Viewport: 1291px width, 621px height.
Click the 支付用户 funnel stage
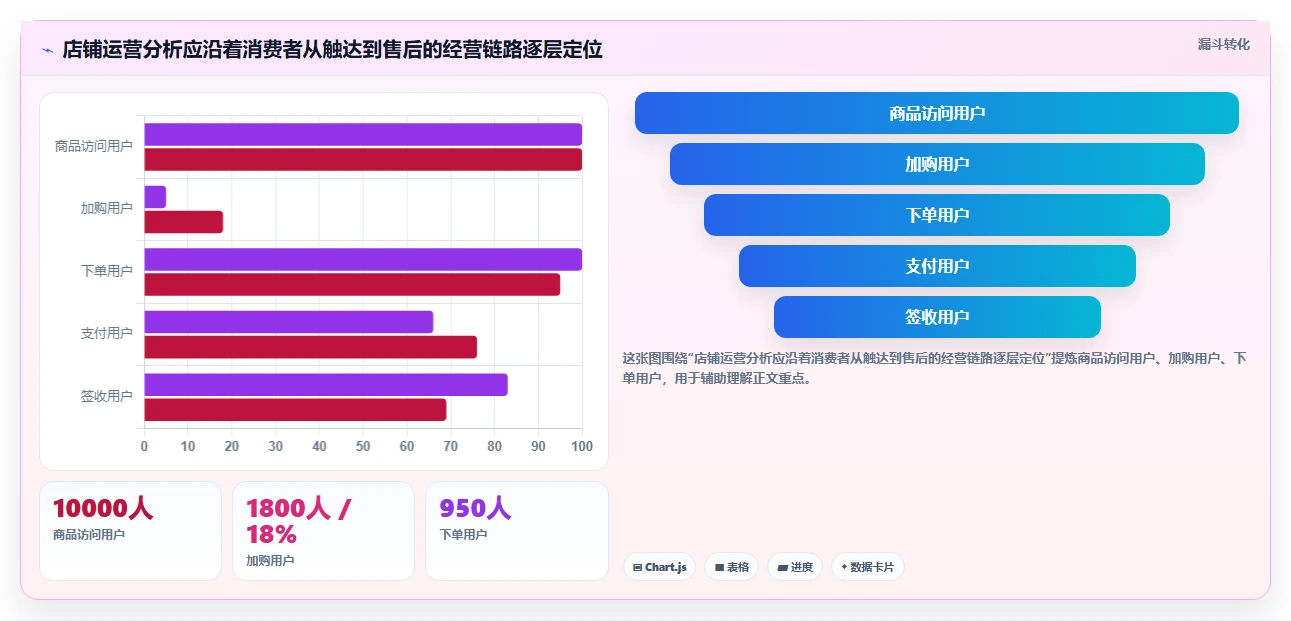click(937, 266)
